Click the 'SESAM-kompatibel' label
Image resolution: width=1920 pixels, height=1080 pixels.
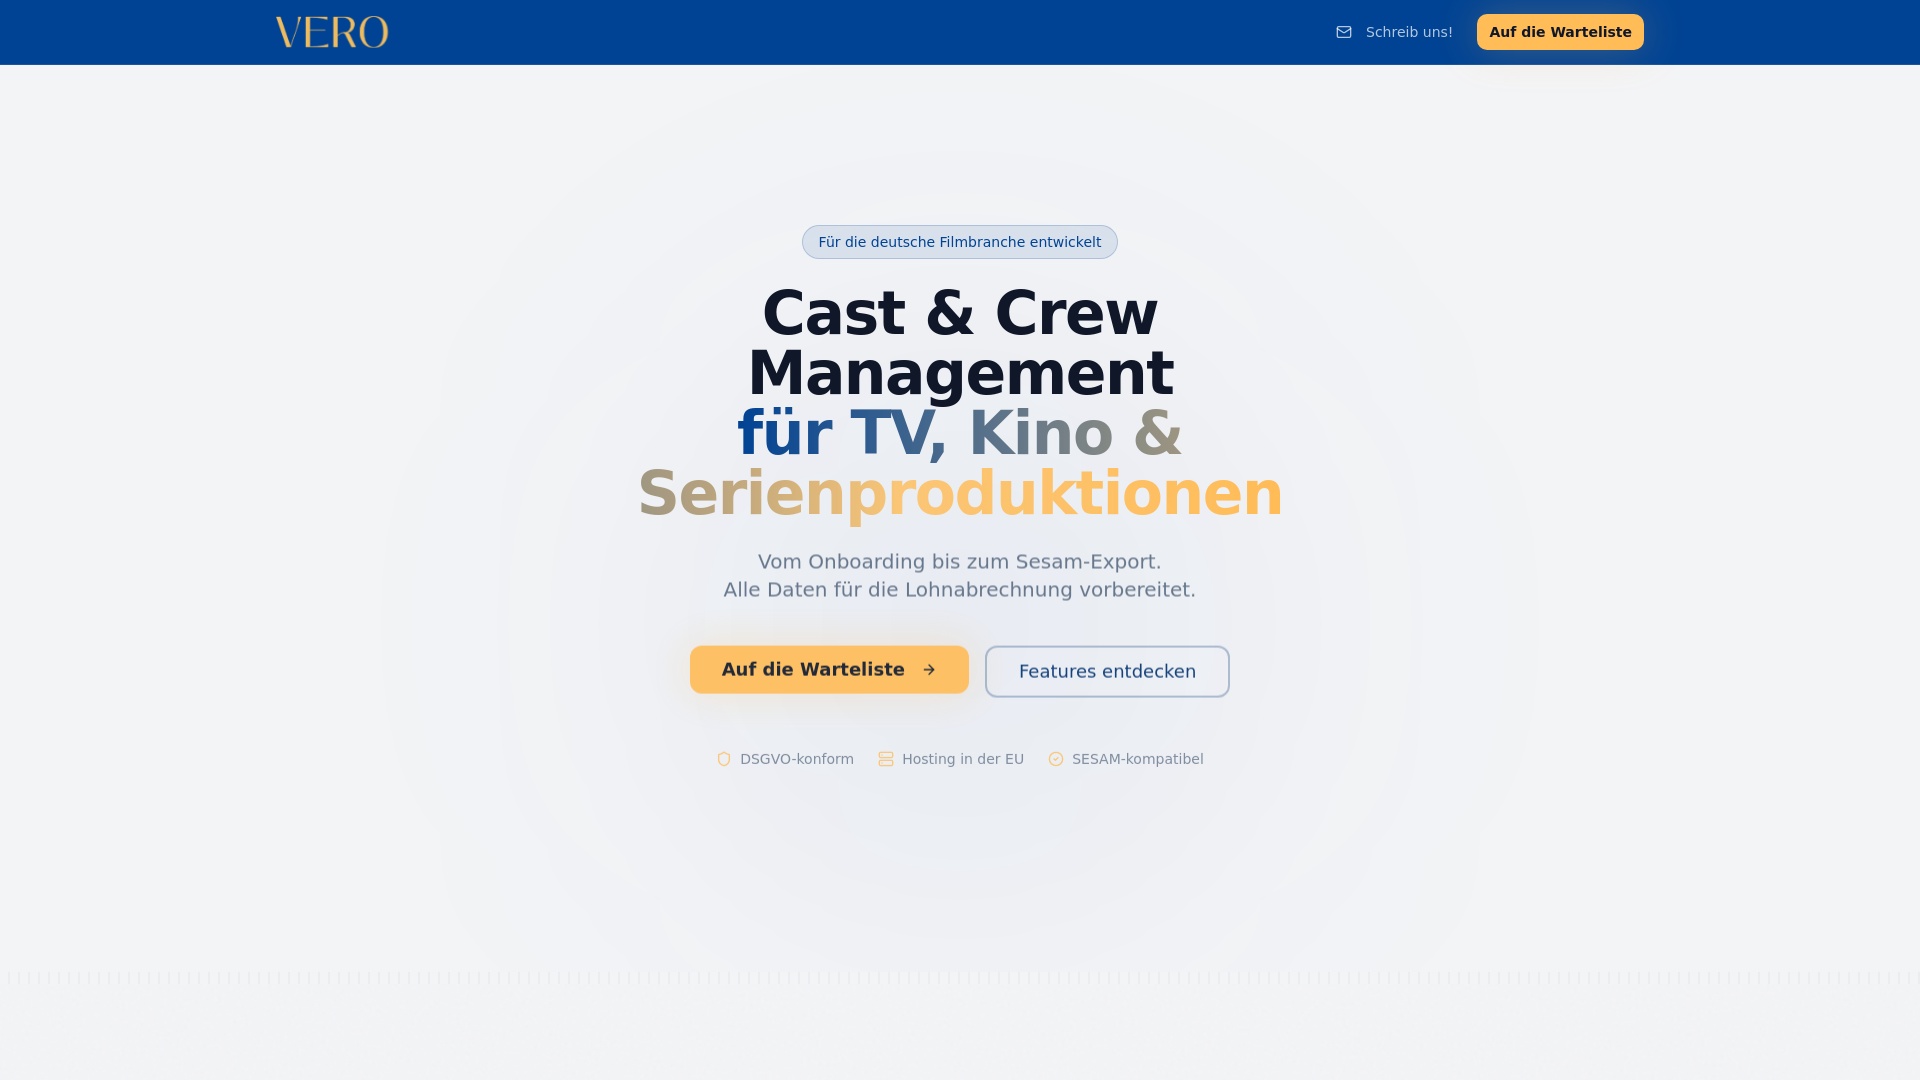(x=1137, y=759)
